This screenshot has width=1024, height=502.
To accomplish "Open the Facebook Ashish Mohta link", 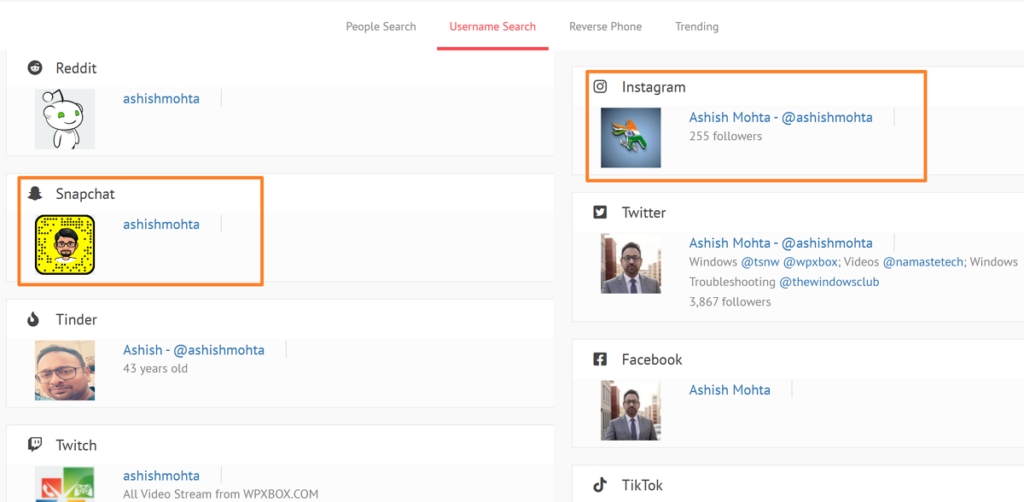I will point(729,390).
